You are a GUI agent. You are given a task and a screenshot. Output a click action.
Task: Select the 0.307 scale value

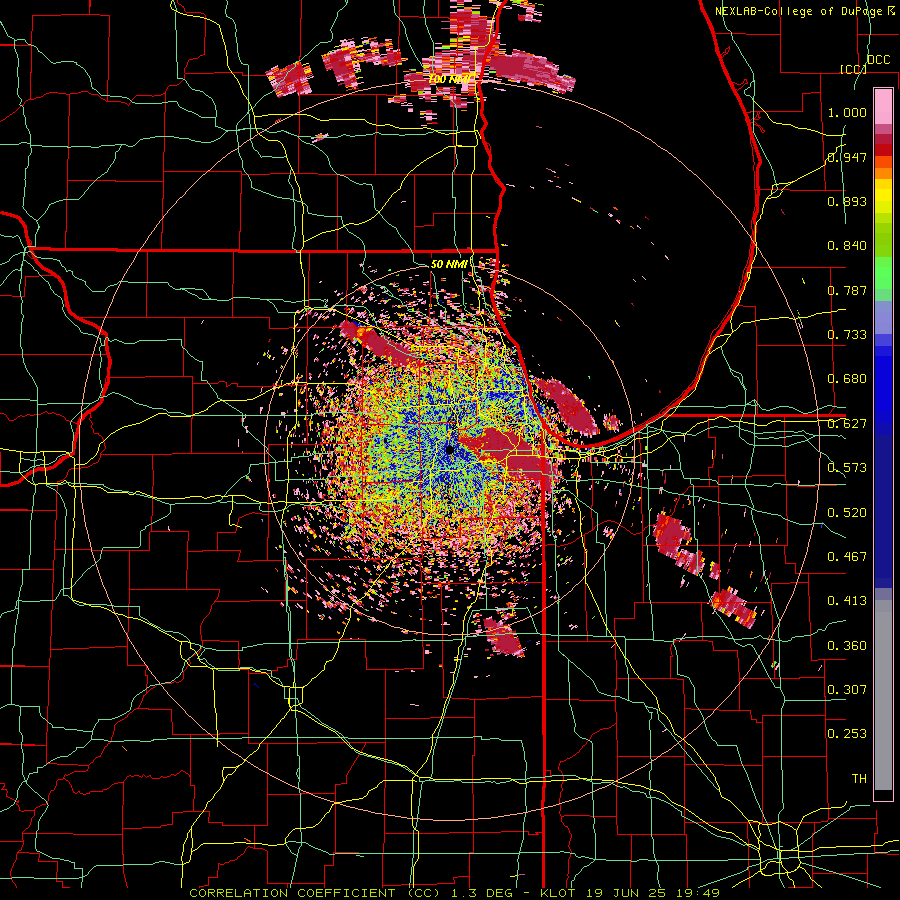[x=847, y=690]
